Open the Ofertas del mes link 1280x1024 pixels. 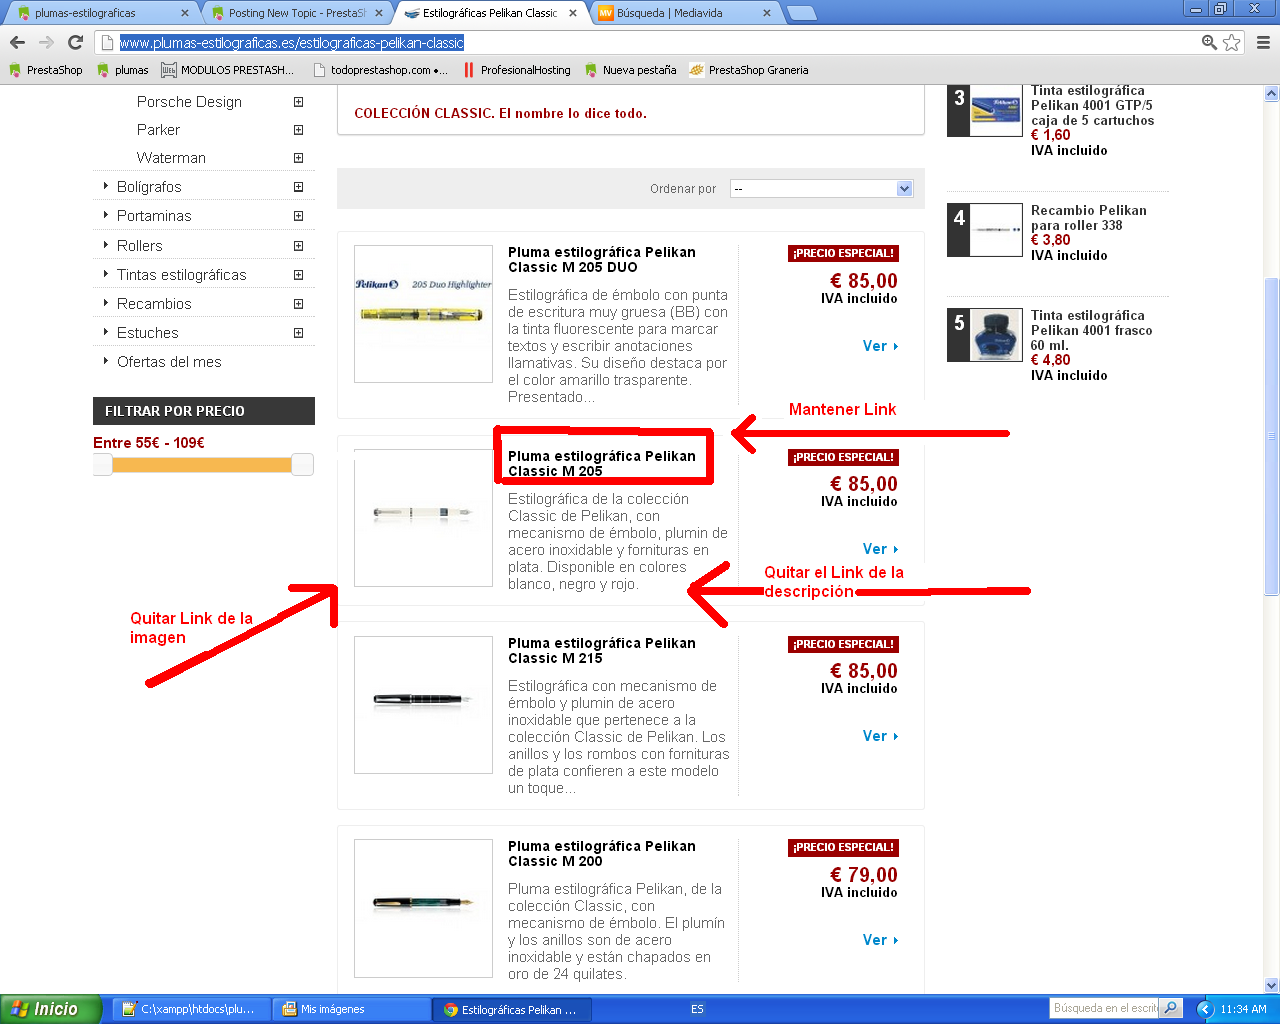point(169,362)
